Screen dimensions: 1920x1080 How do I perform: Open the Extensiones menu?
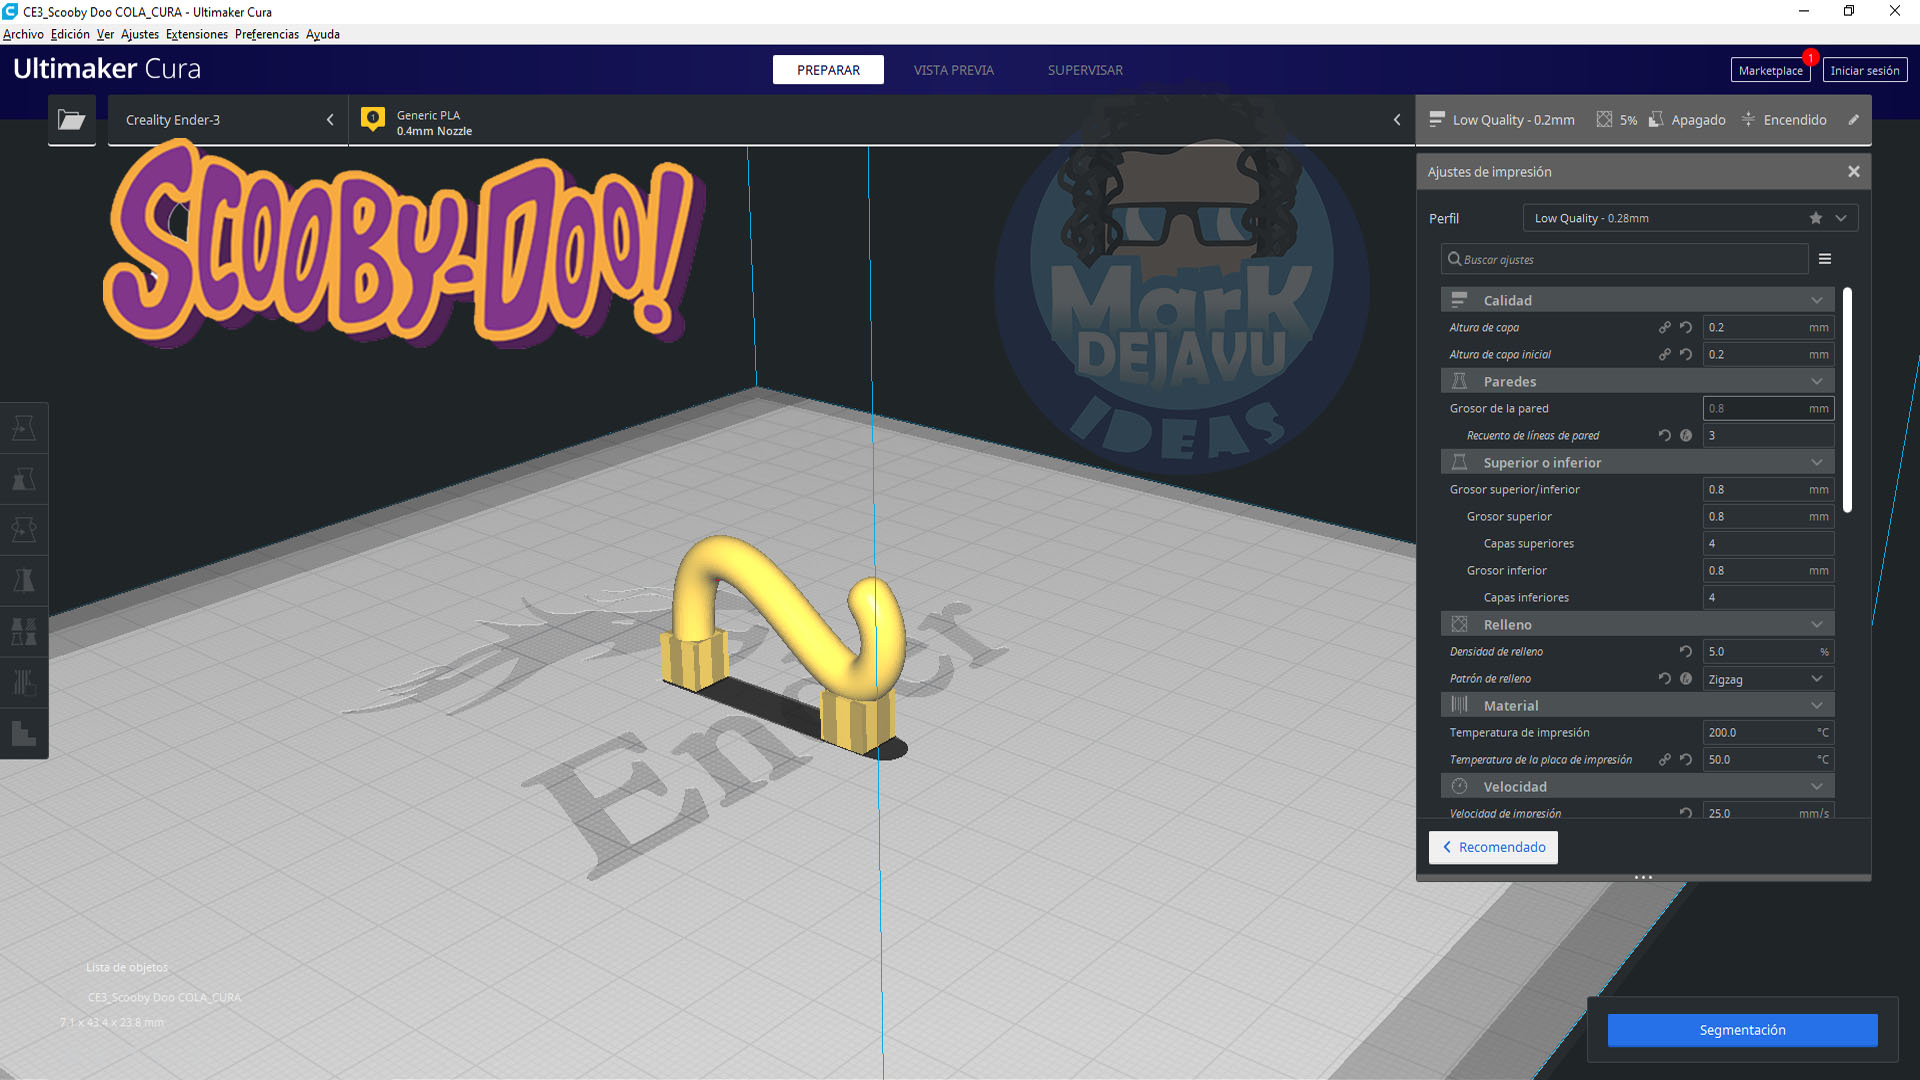[x=196, y=34]
